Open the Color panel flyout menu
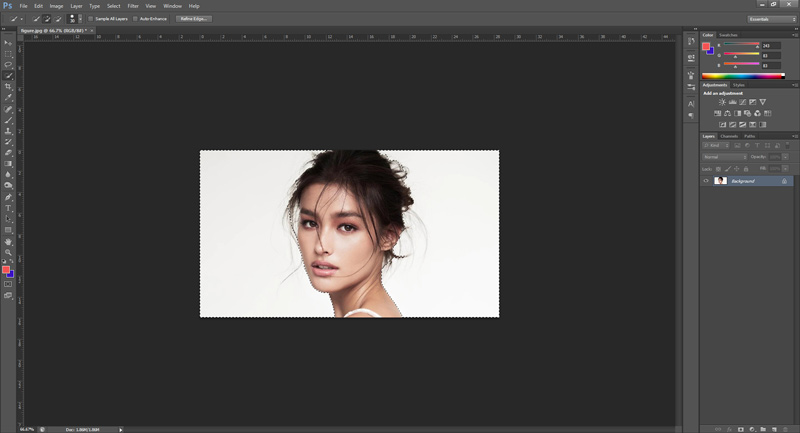800x433 pixels. coord(794,35)
